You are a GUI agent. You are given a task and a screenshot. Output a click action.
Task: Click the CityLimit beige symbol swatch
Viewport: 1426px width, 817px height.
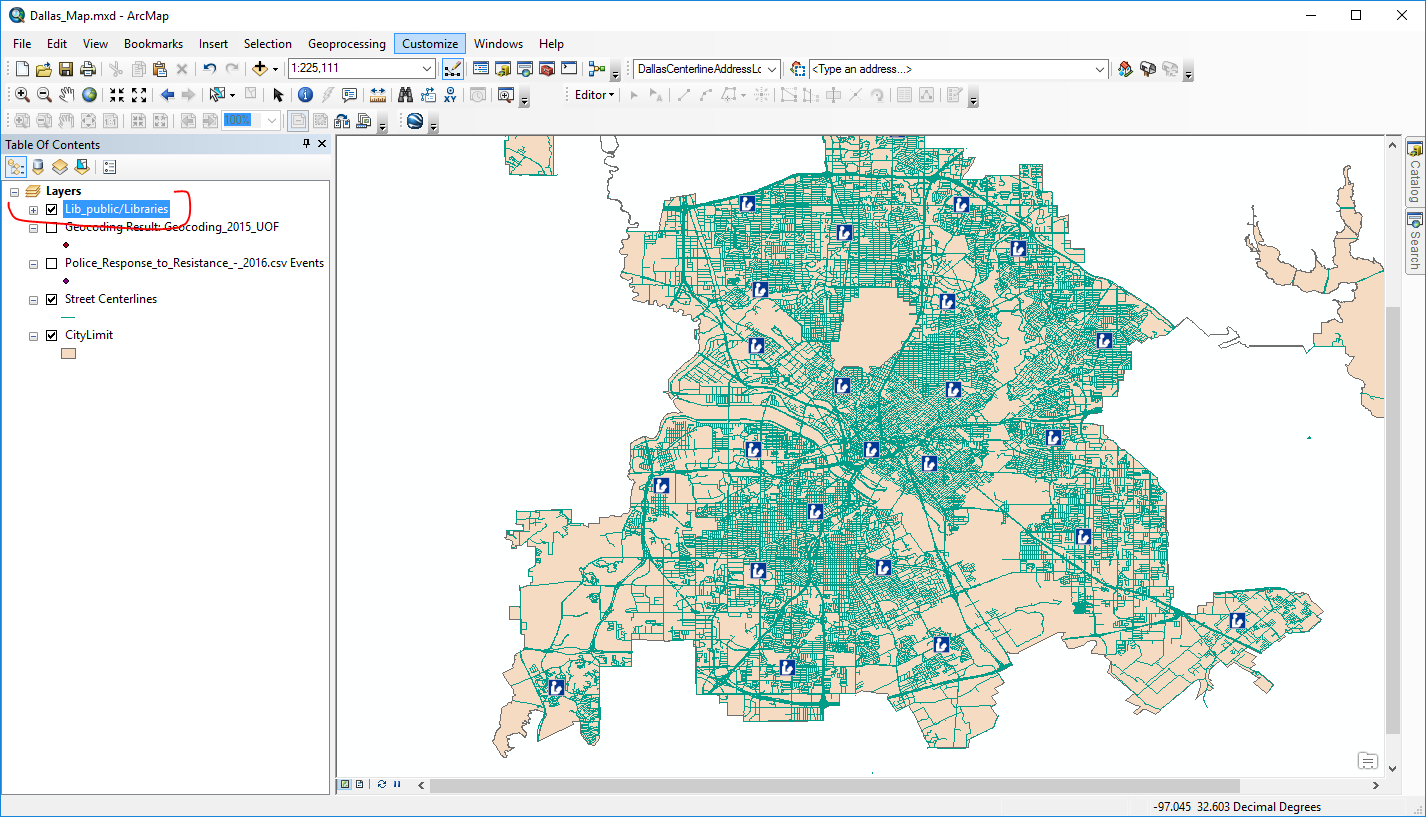(x=70, y=353)
